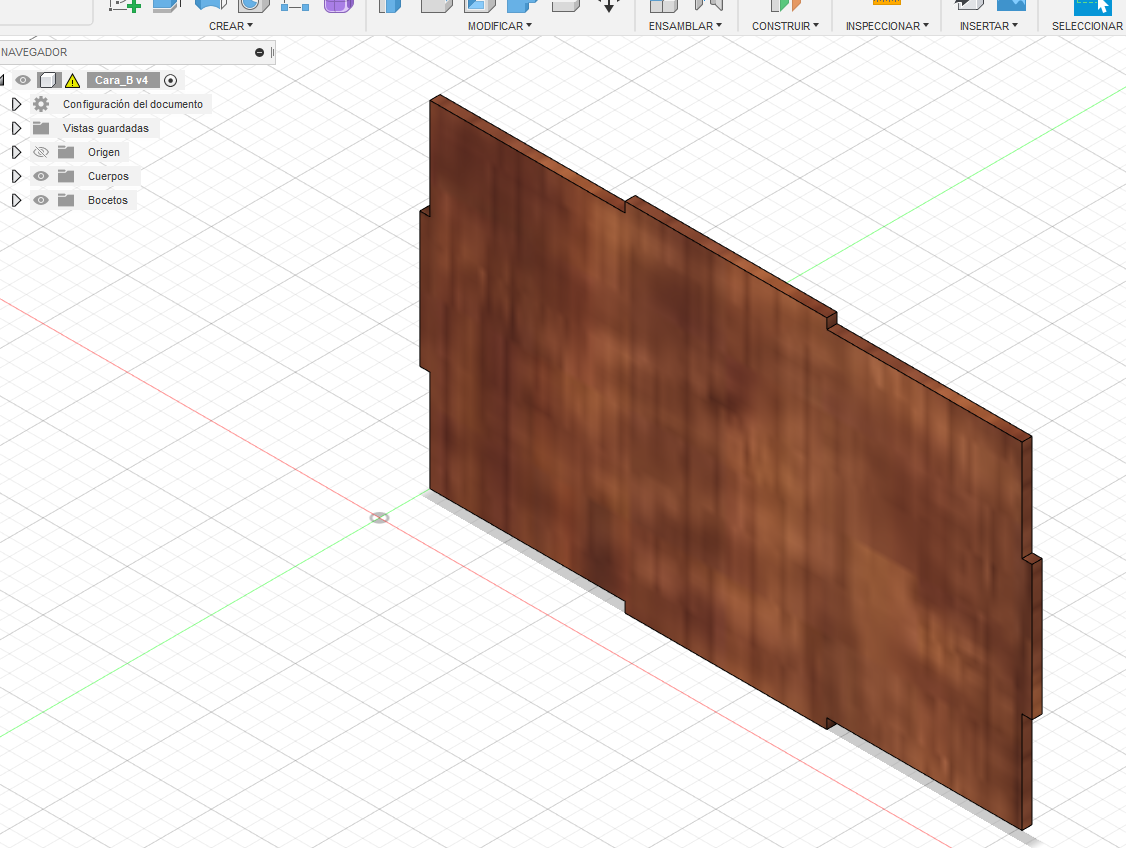This screenshot has height=848, width=1126.
Task: Collapse the Navegador panel with minus icon
Action: 259,52
